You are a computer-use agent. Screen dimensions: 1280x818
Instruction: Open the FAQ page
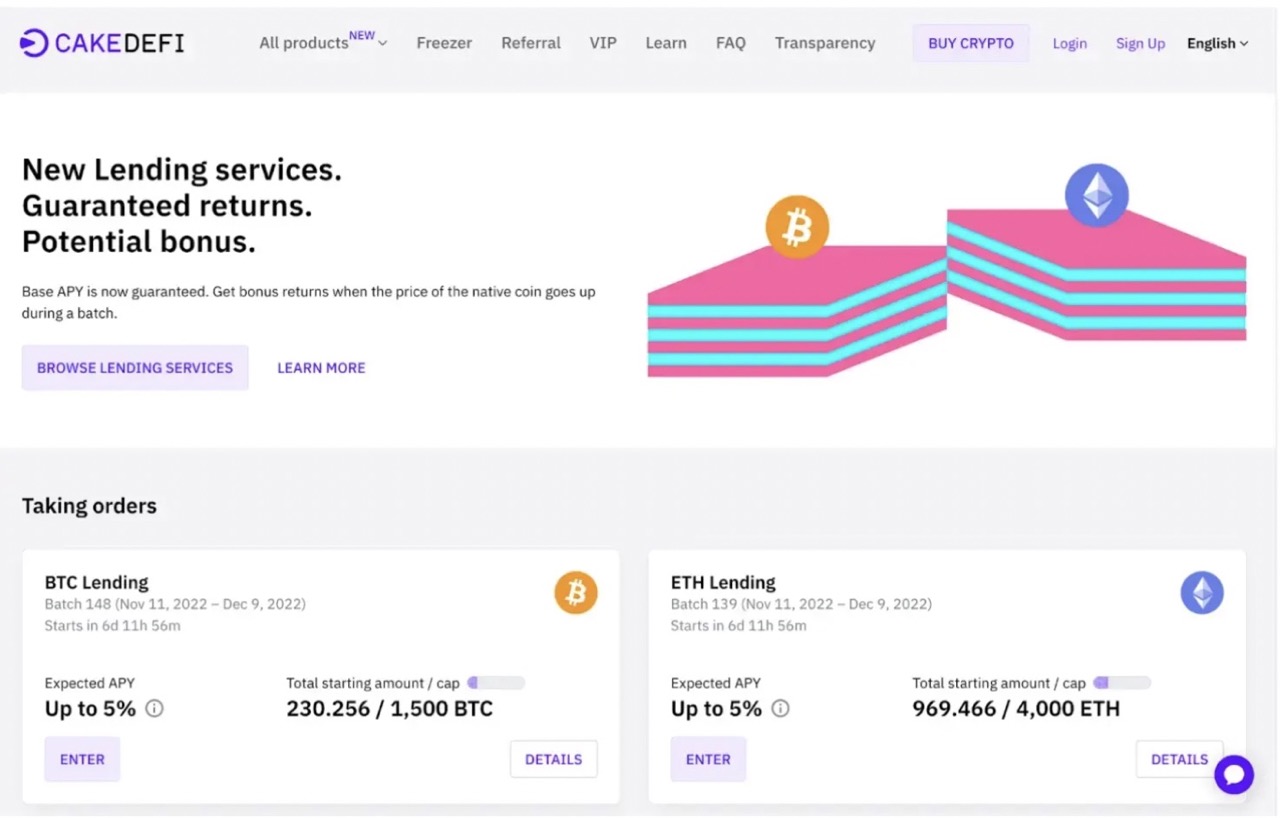(731, 43)
